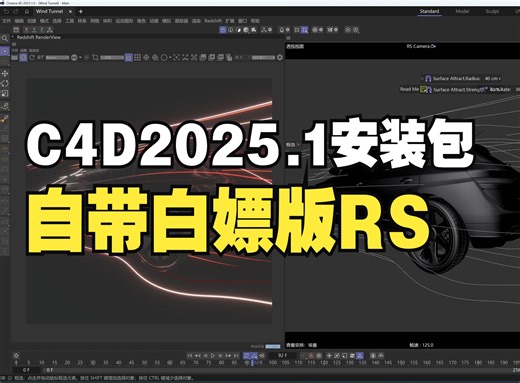Step to the previous keyframe

(x=198, y=356)
